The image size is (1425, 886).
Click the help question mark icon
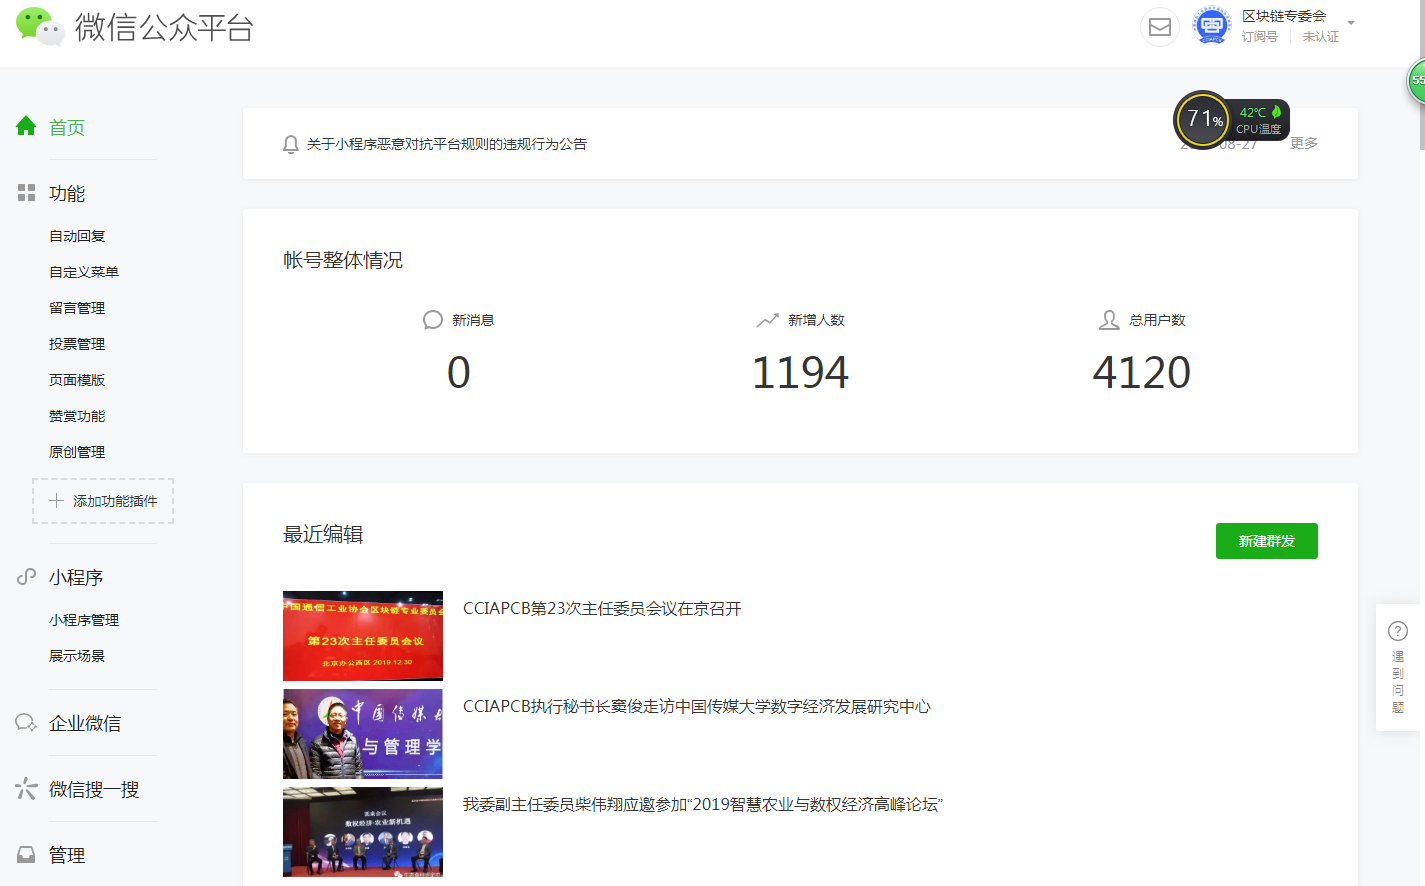coord(1398,631)
